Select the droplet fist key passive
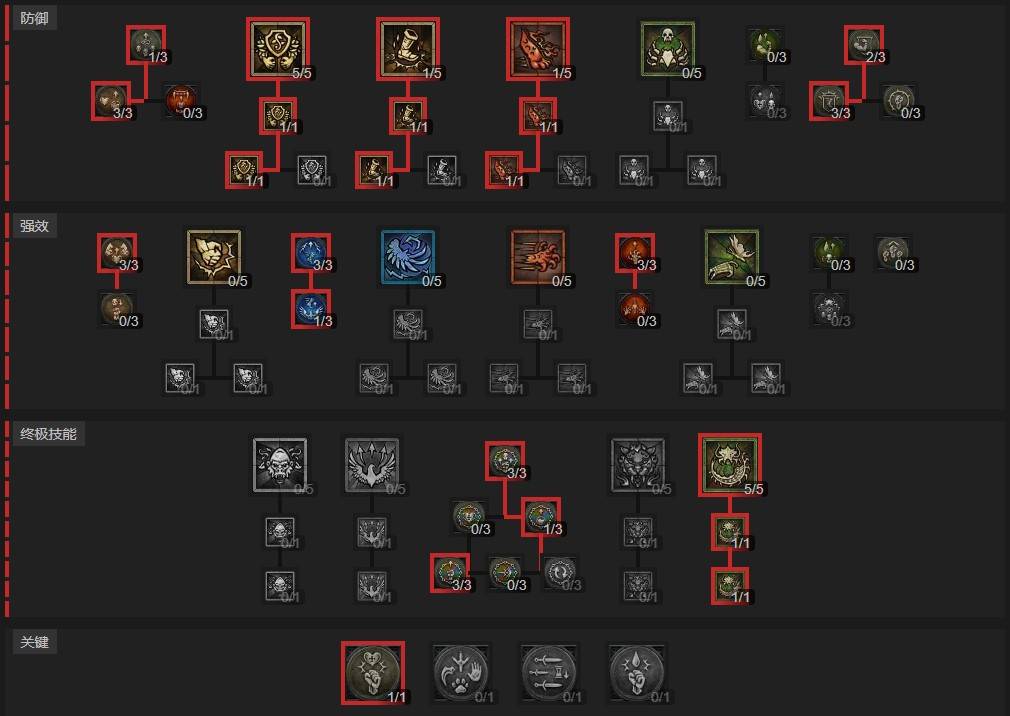Viewport: 1010px width, 716px height. point(637,673)
